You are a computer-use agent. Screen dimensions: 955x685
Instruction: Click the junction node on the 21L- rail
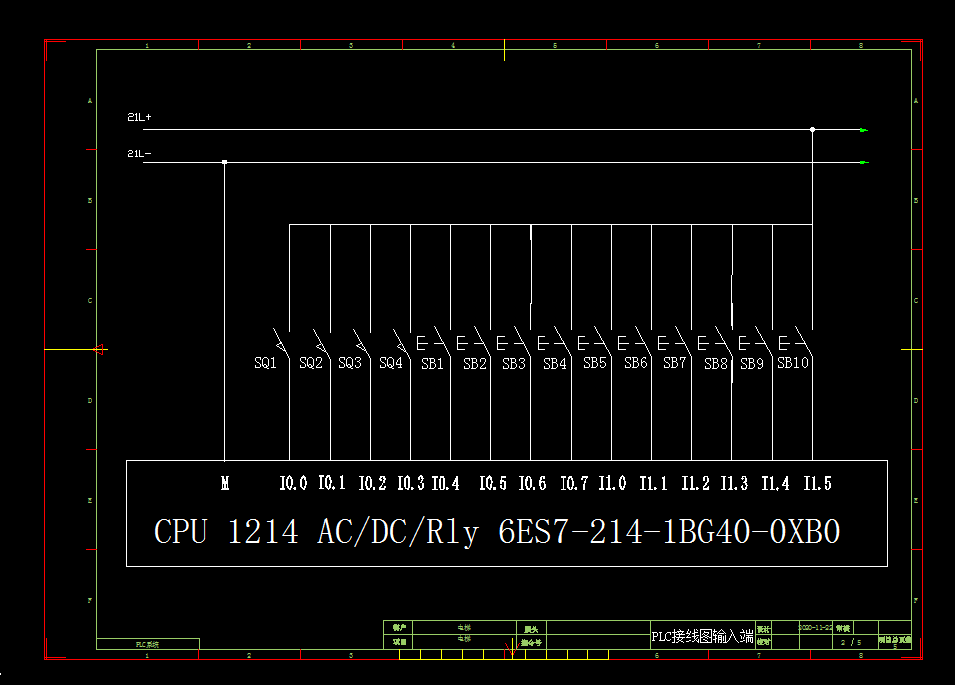click(225, 162)
